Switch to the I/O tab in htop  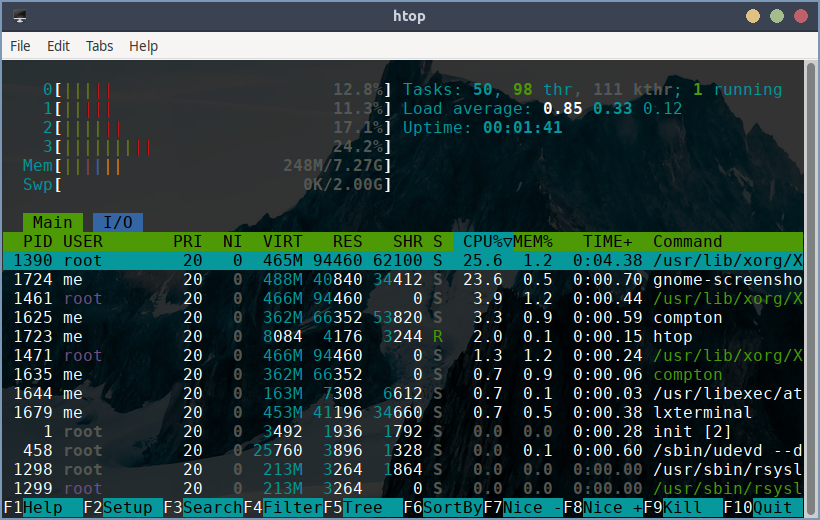(x=118, y=222)
